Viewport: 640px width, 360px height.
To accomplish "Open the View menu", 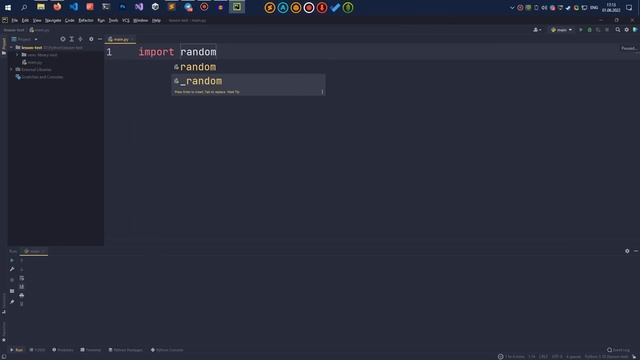I will pos(37,20).
